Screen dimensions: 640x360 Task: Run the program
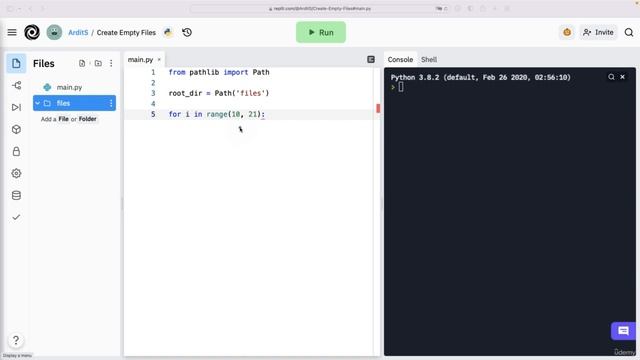(321, 32)
